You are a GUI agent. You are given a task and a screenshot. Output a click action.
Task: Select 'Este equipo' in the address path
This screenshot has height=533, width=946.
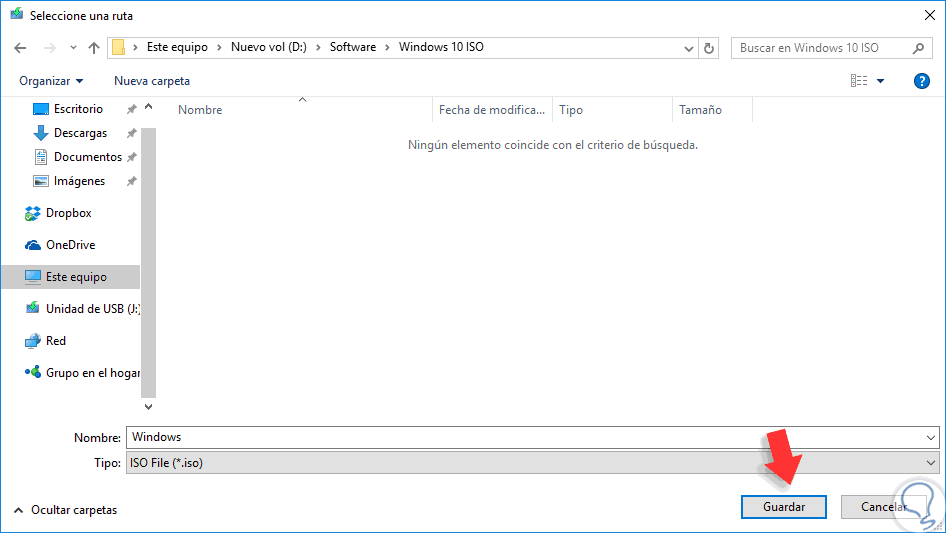(177, 47)
